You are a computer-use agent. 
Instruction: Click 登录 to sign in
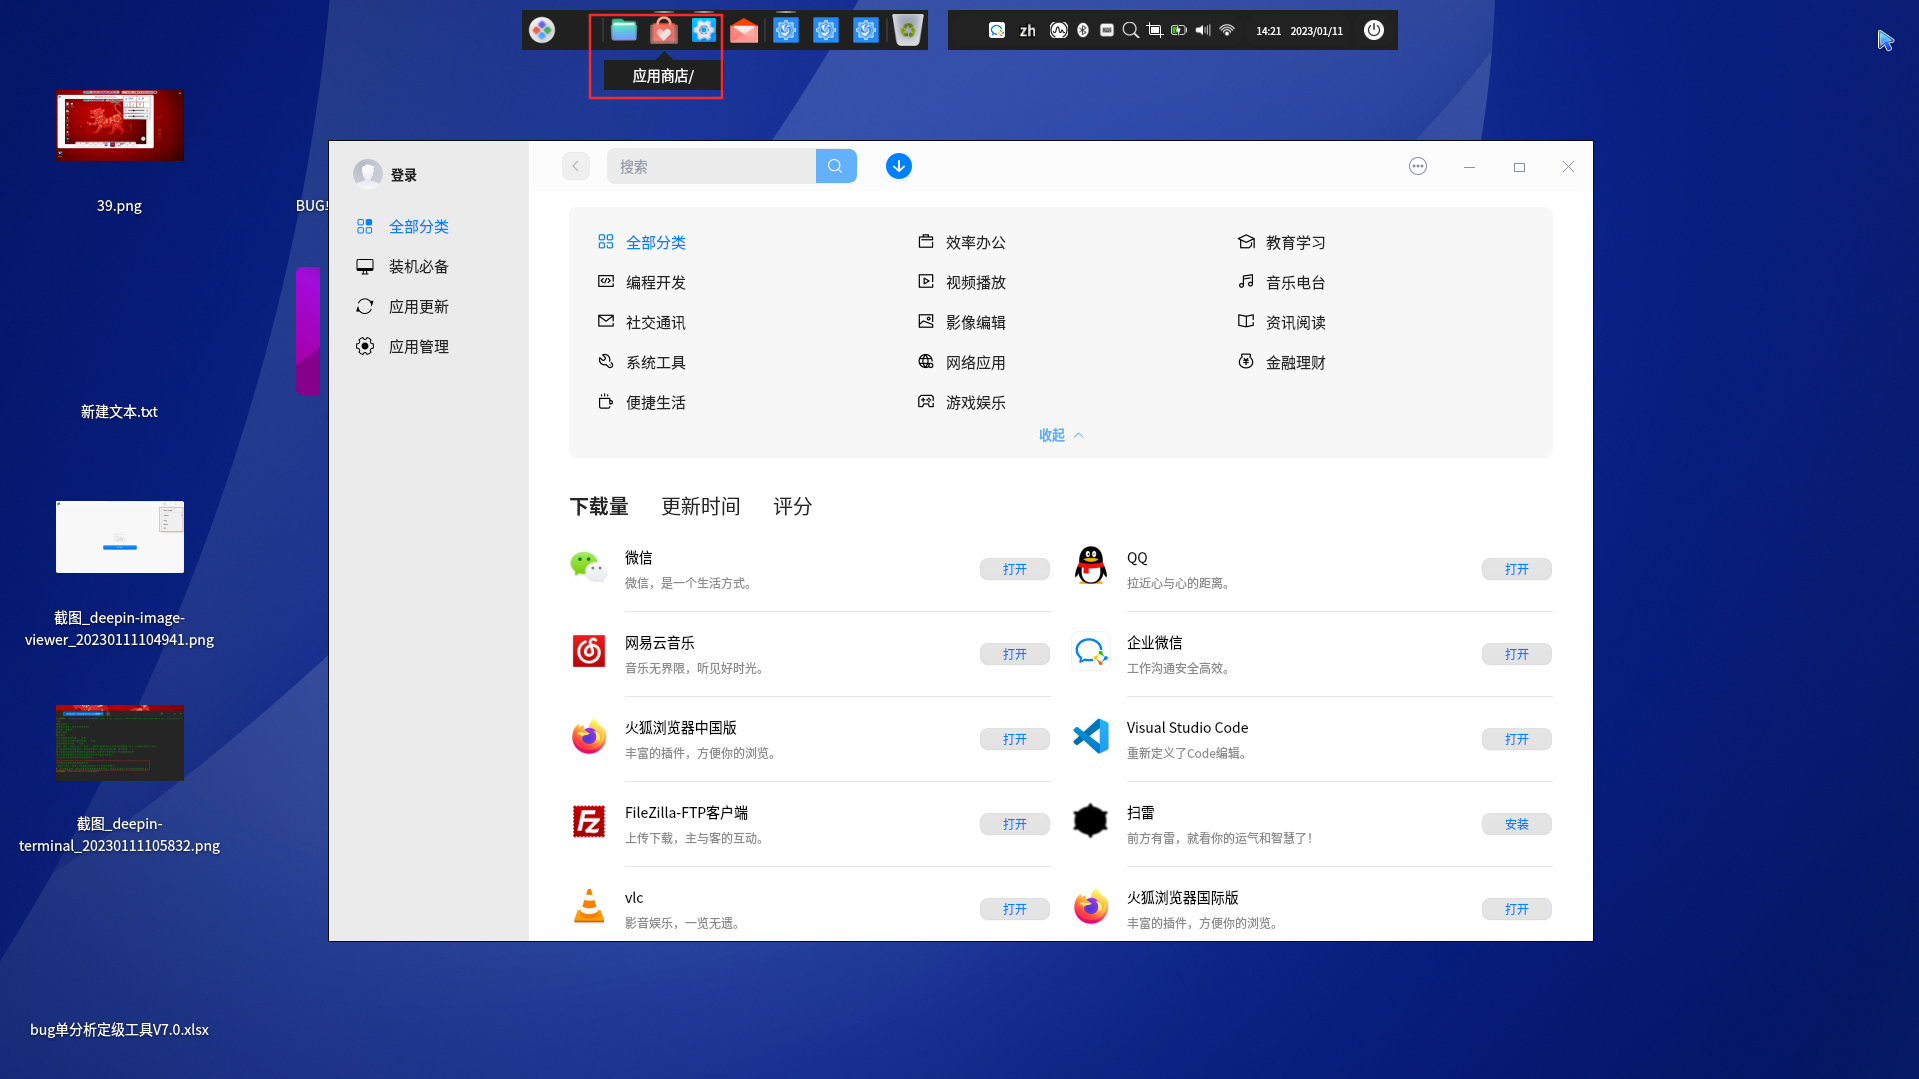[404, 175]
